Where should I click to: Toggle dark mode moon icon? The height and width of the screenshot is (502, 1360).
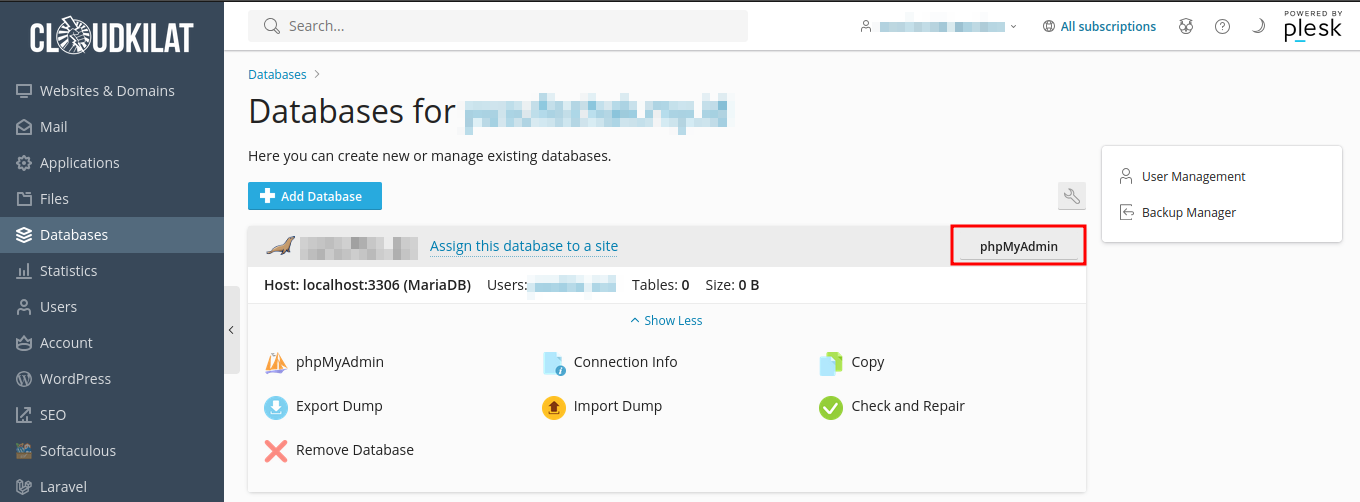1258,27
